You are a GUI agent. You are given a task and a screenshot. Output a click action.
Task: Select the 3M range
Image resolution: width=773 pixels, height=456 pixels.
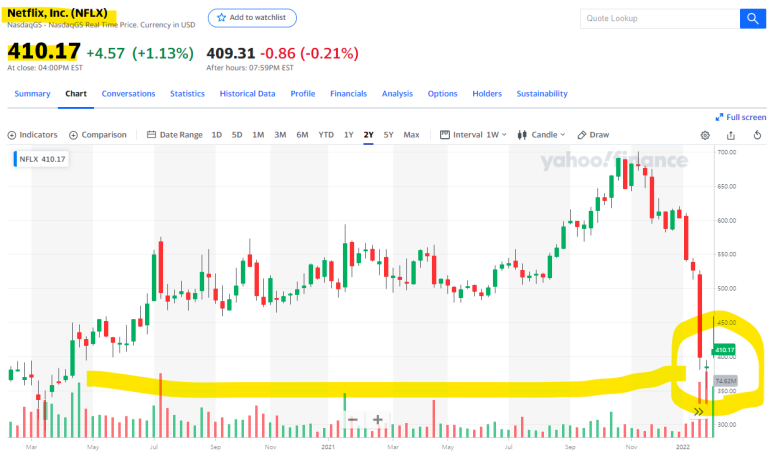[280, 135]
